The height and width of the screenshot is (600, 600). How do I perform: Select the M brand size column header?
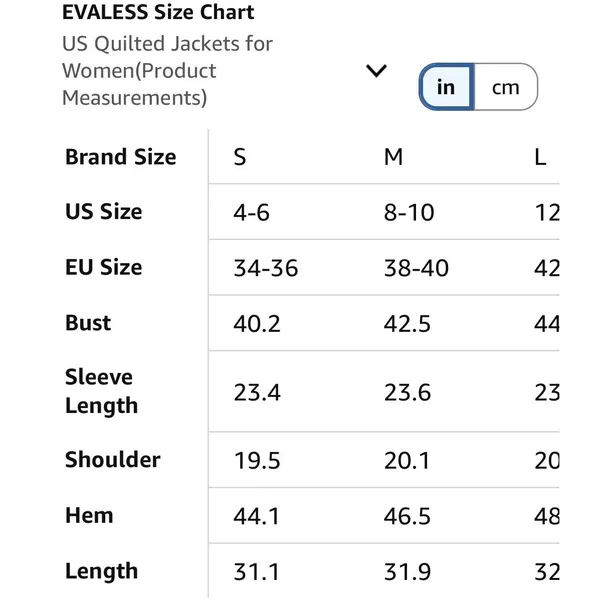pyautogui.click(x=393, y=157)
